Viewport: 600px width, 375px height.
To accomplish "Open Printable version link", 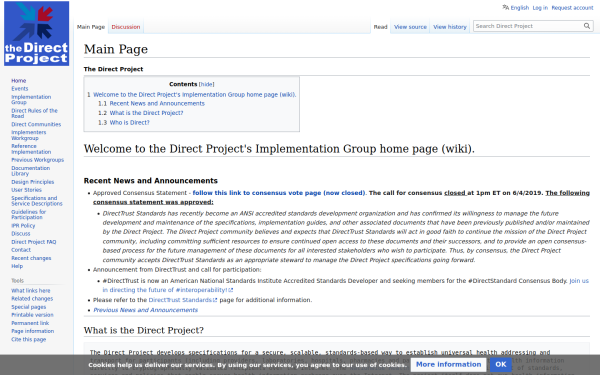I will [x=32, y=315].
